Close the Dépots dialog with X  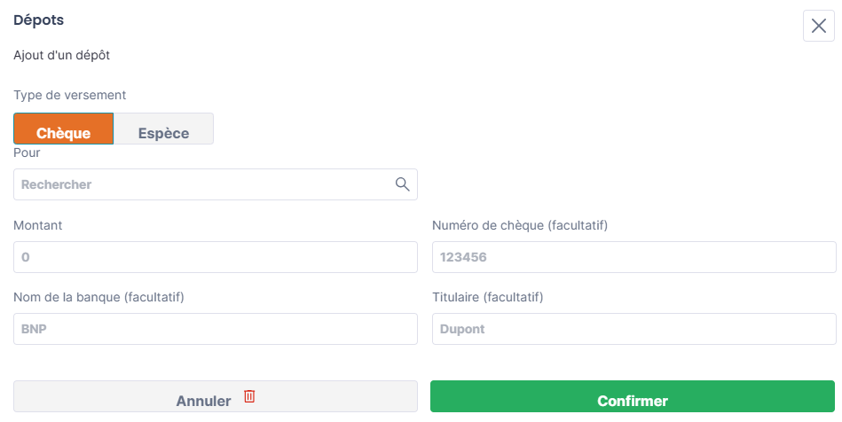[x=818, y=25]
